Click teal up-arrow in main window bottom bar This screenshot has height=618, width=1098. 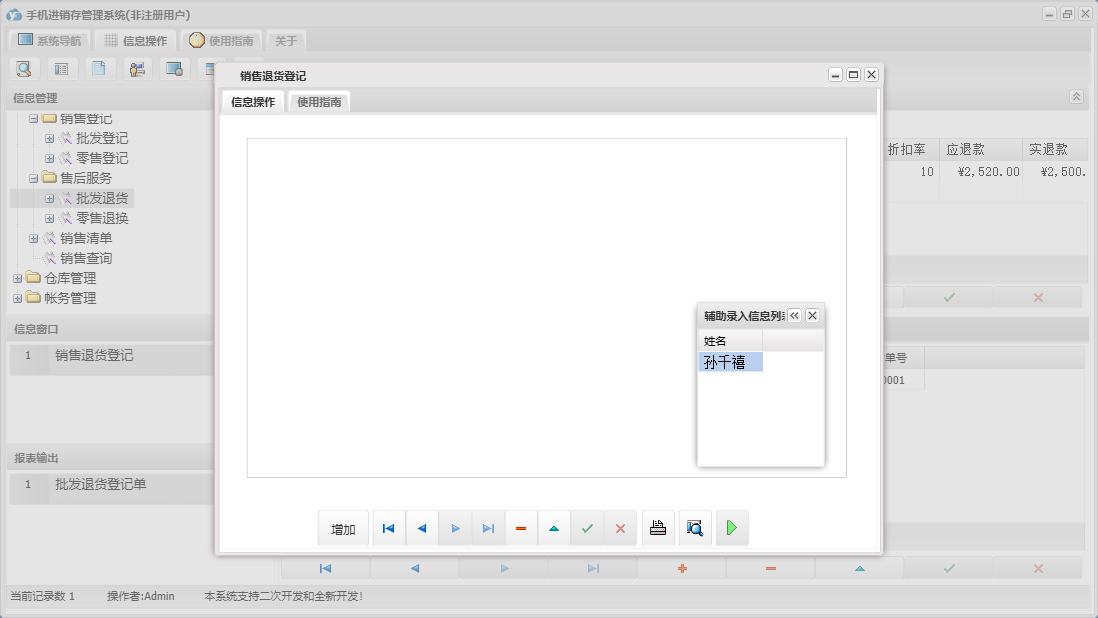click(x=860, y=568)
